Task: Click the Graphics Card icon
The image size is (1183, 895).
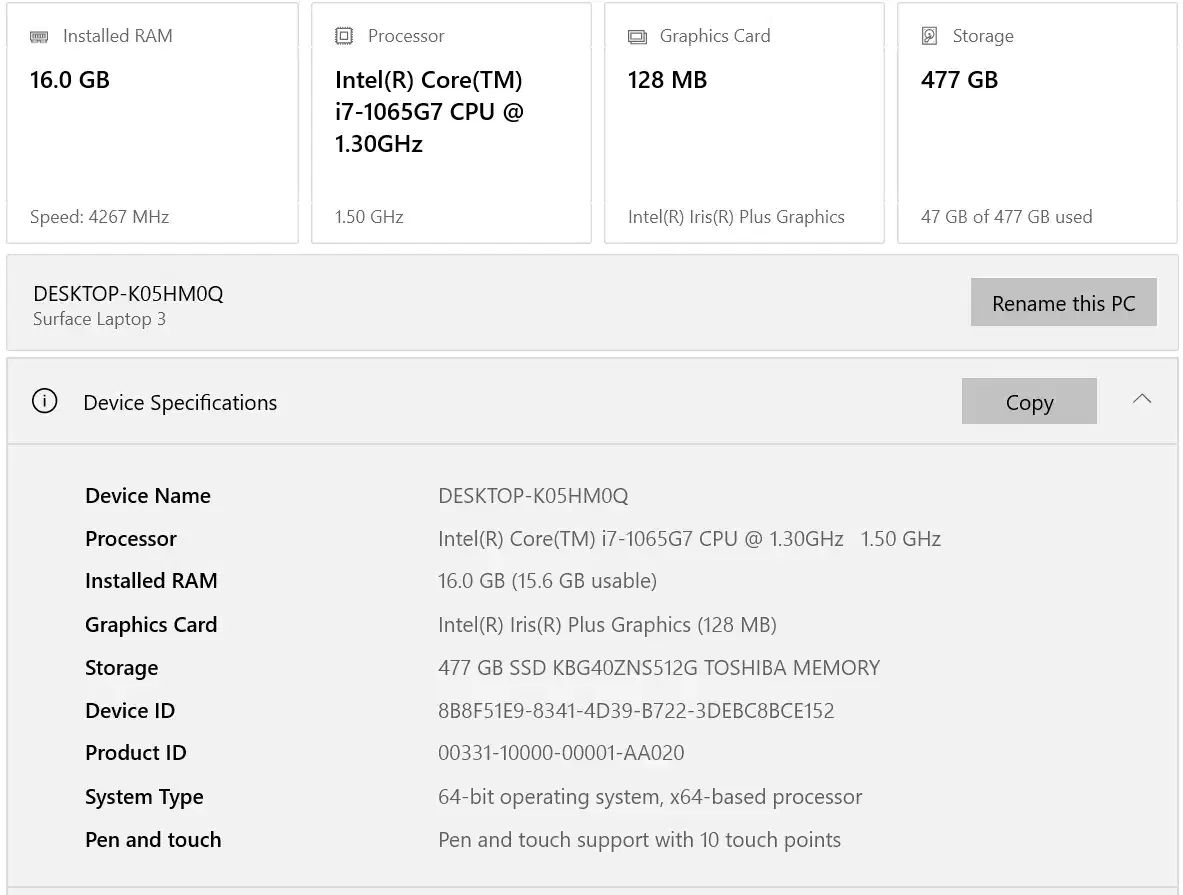Action: (x=637, y=37)
